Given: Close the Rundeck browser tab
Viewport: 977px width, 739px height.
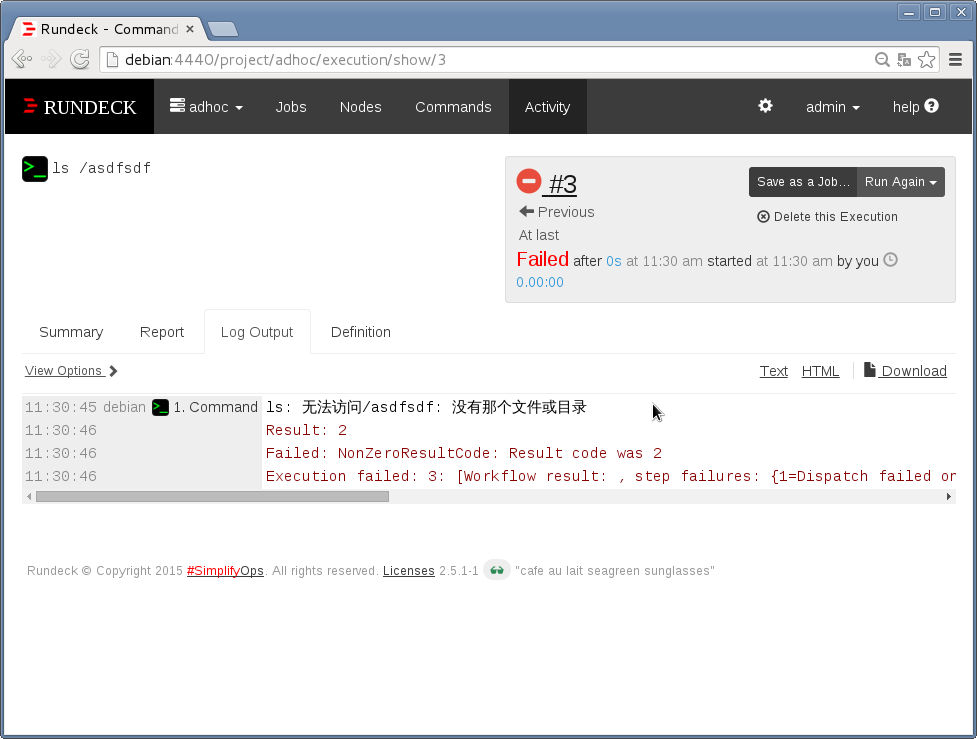Looking at the screenshot, I should tap(190, 29).
